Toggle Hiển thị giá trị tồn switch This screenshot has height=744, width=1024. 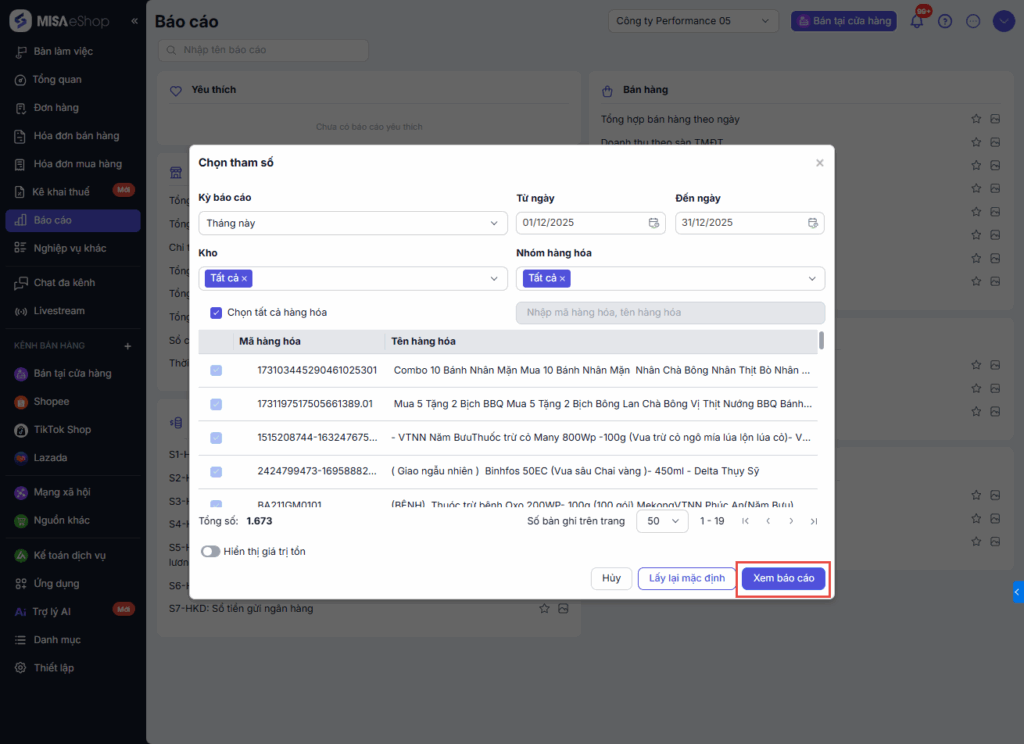pyautogui.click(x=210, y=551)
